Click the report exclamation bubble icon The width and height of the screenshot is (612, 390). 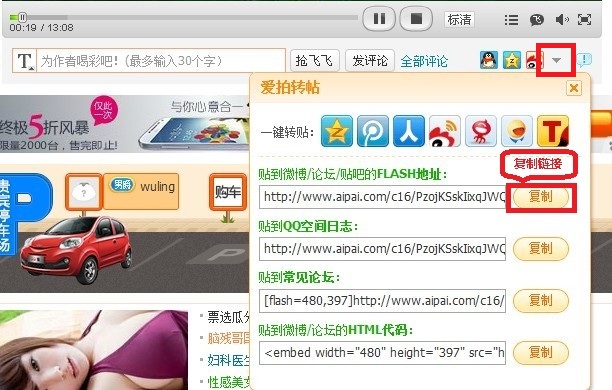click(584, 60)
